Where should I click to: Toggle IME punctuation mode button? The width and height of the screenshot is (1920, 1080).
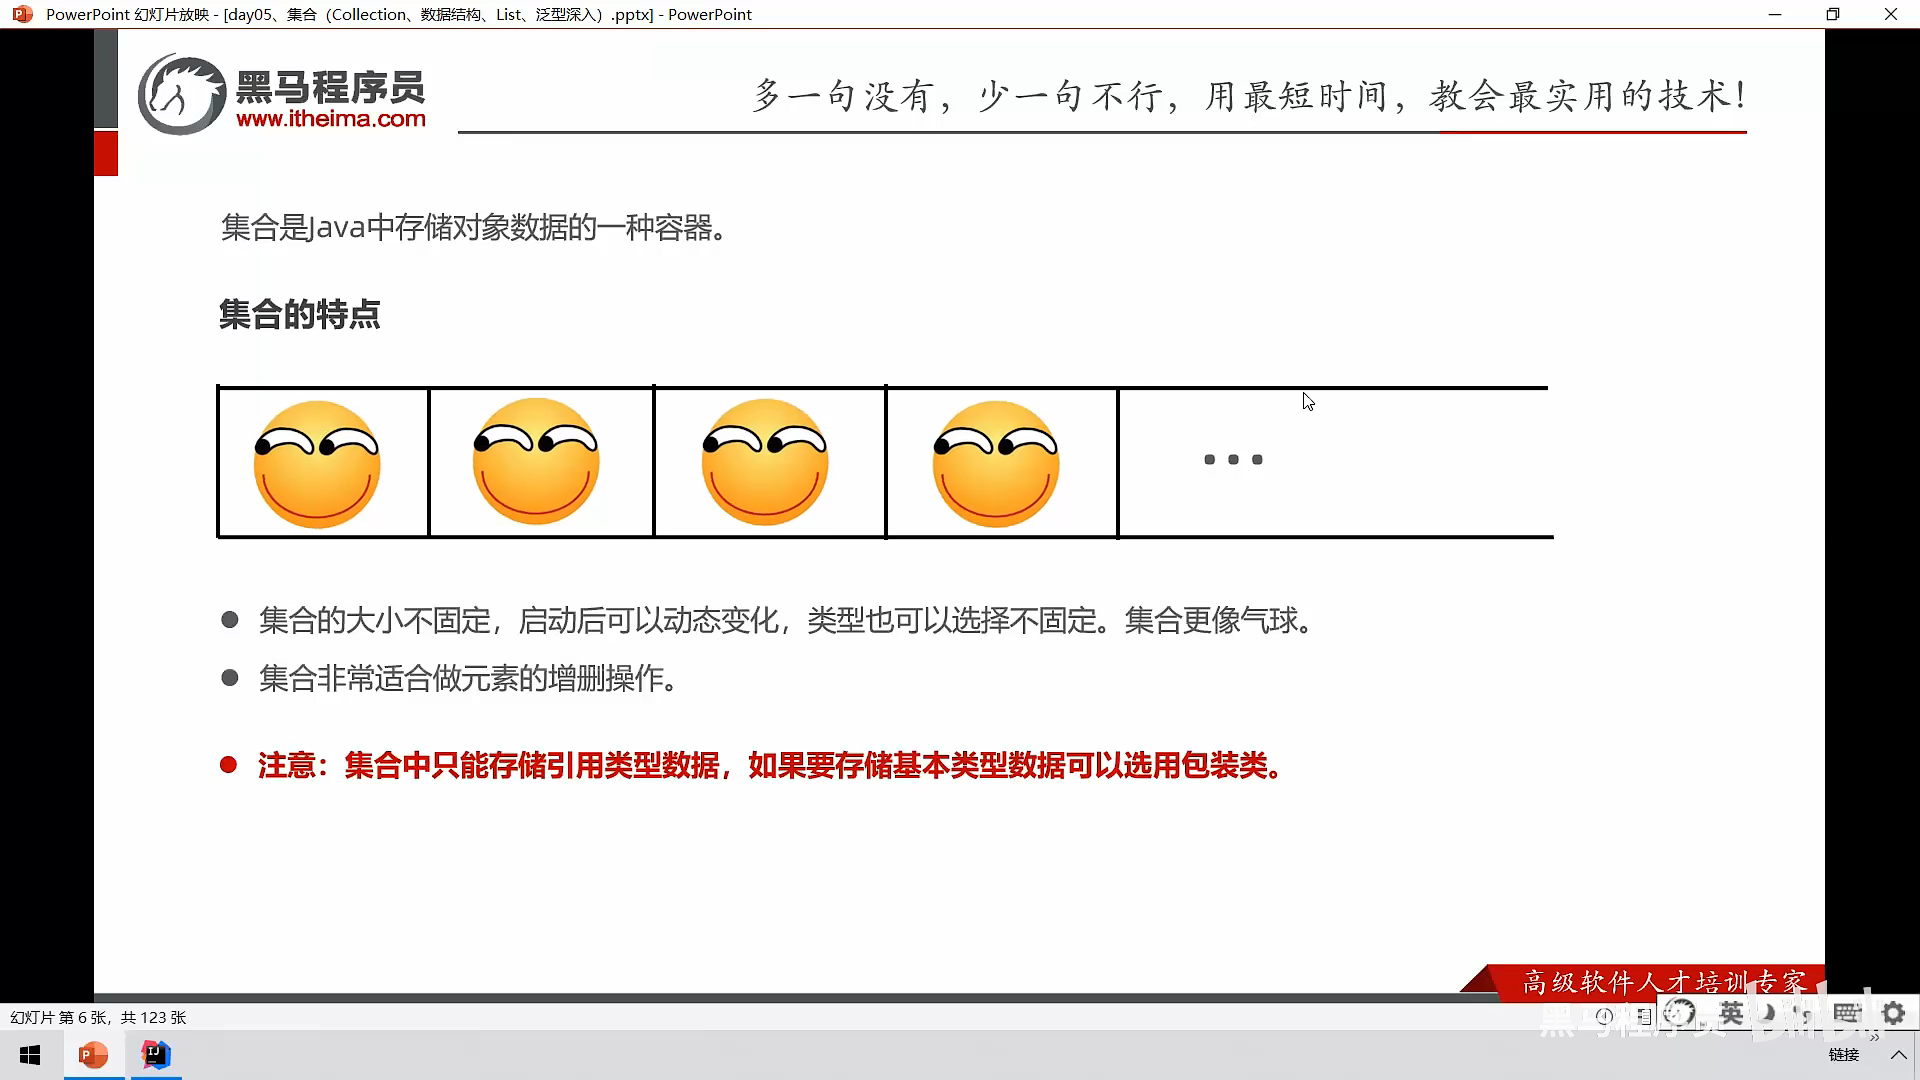point(1803,1015)
